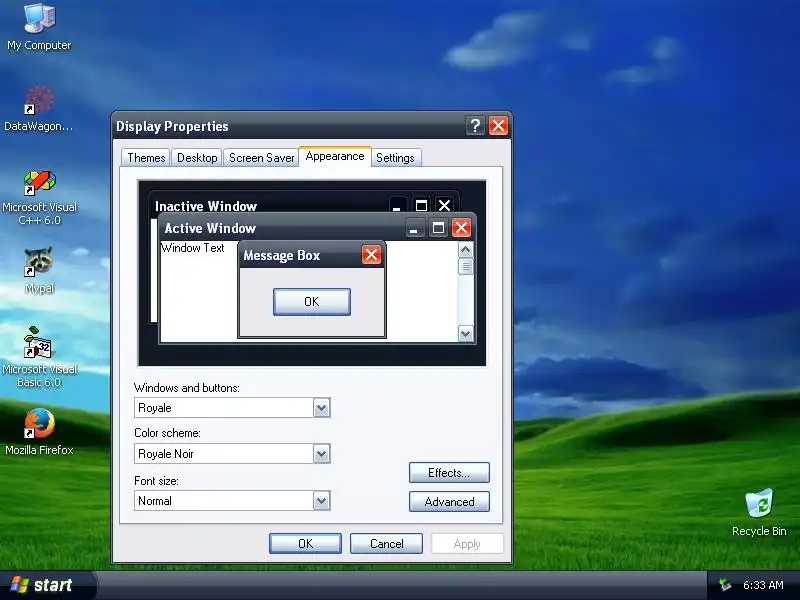Switch to the Screen Saver tab
Screen dimensions: 800x600
coord(261,158)
